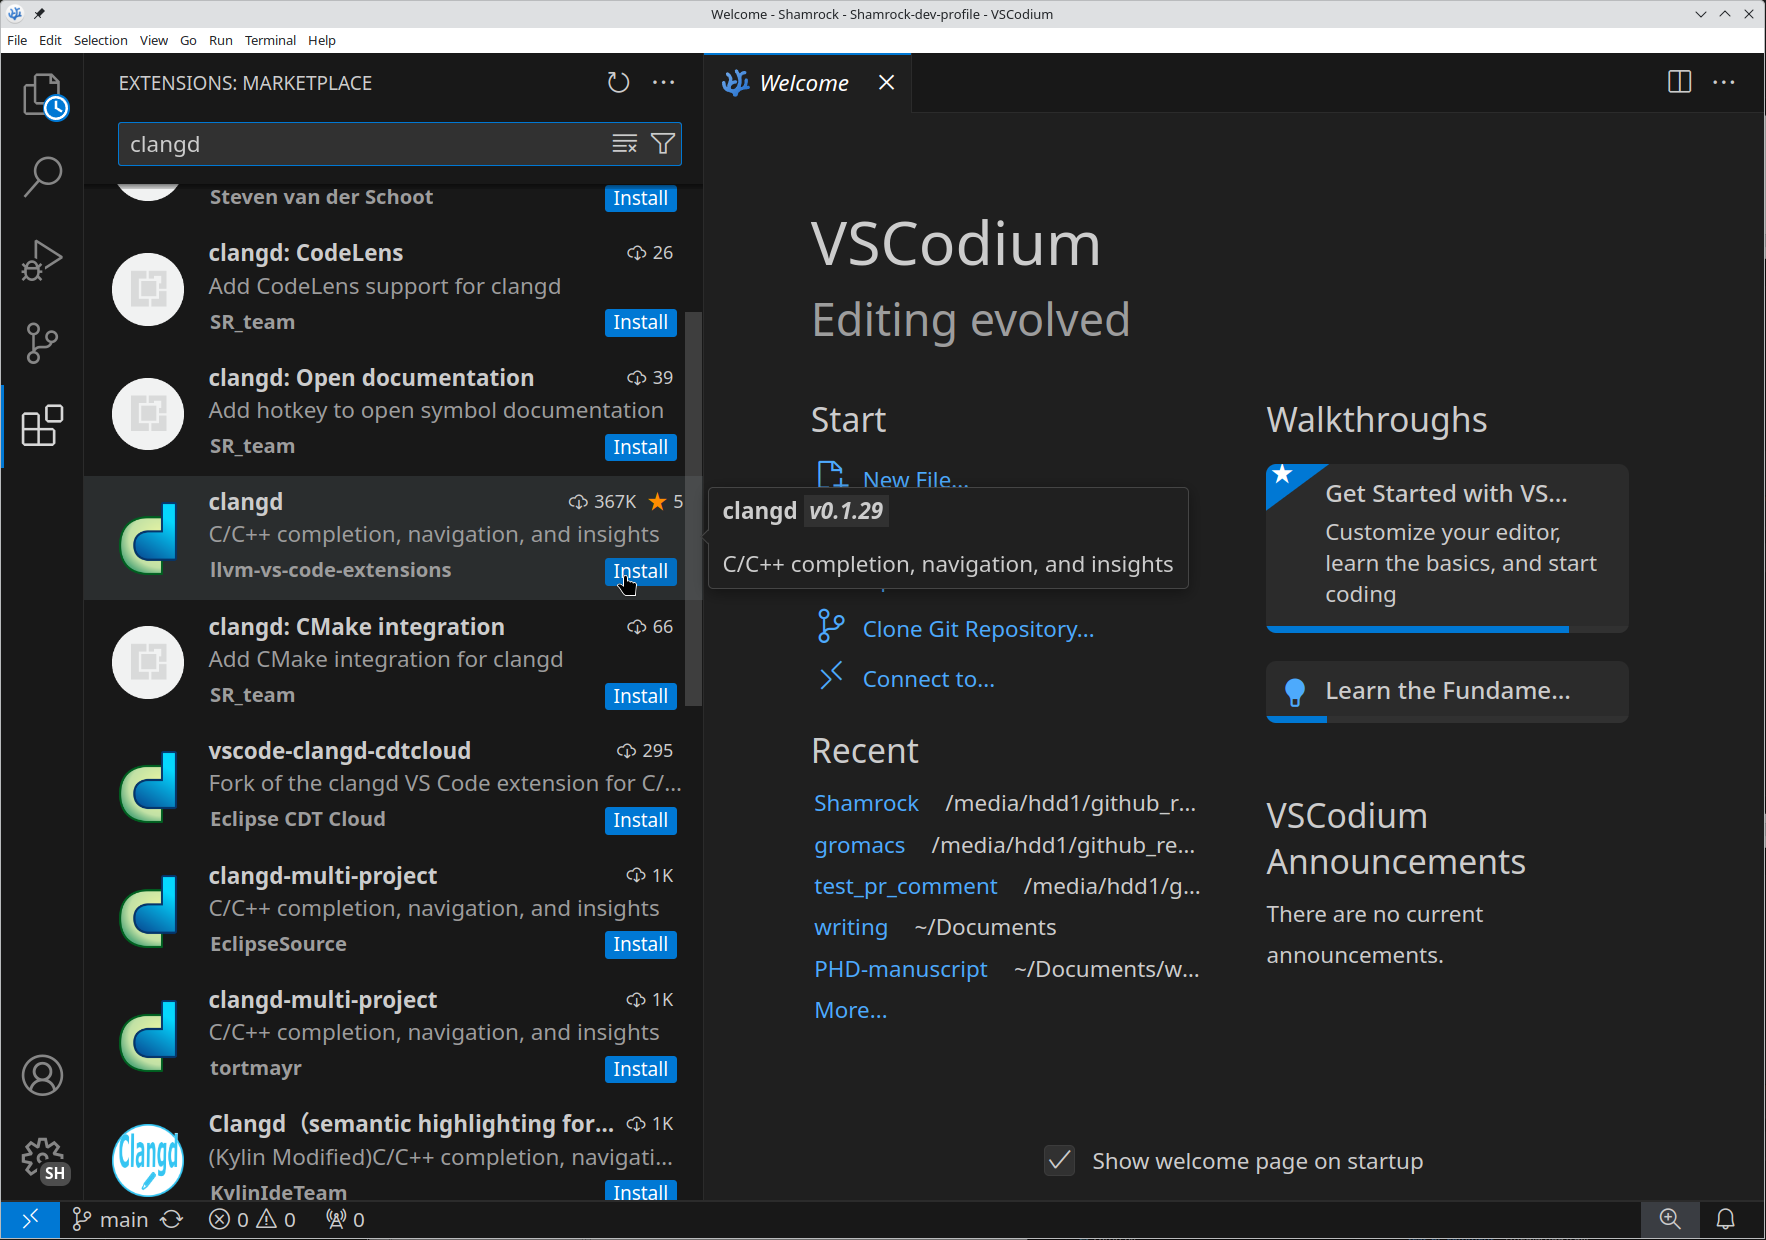Image resolution: width=1766 pixels, height=1240 pixels.
Task: Open the Selection menu
Action: pyautogui.click(x=100, y=40)
